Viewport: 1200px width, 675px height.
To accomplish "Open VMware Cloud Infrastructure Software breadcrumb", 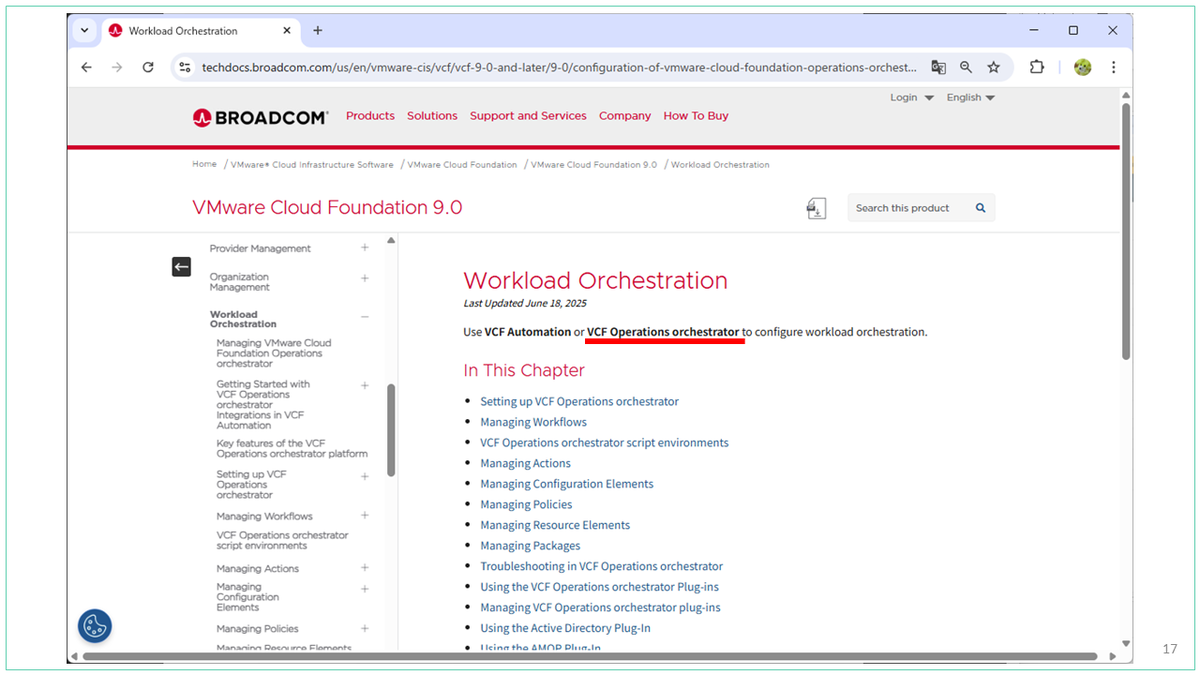I will coord(312,164).
